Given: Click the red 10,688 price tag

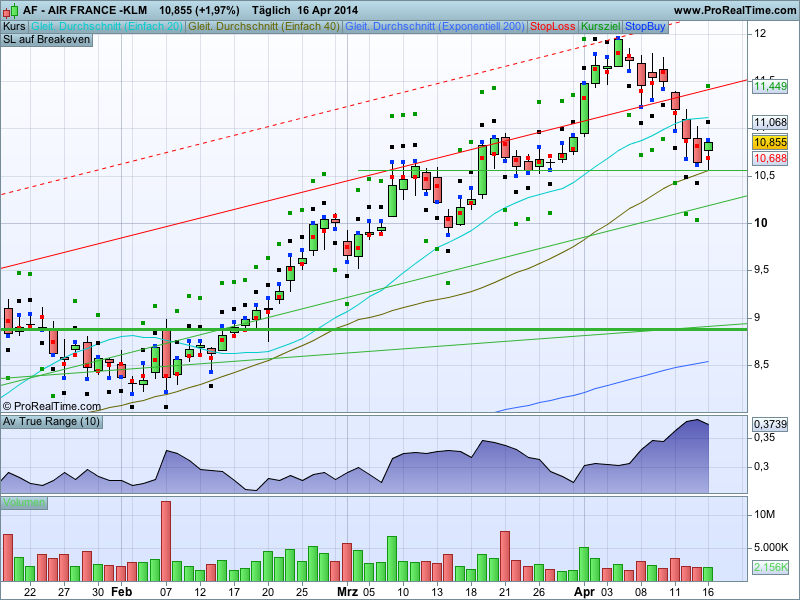Looking at the screenshot, I should point(770,158).
